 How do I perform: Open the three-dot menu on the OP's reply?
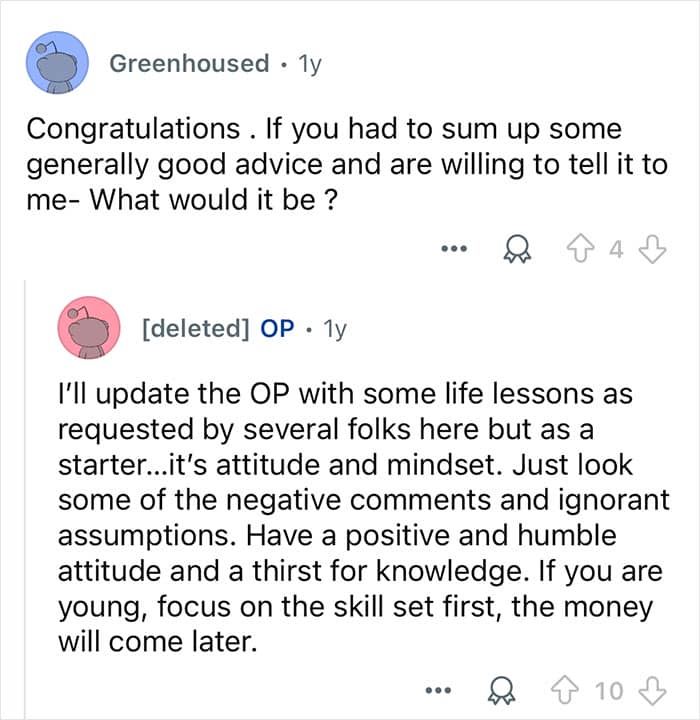[x=438, y=691]
